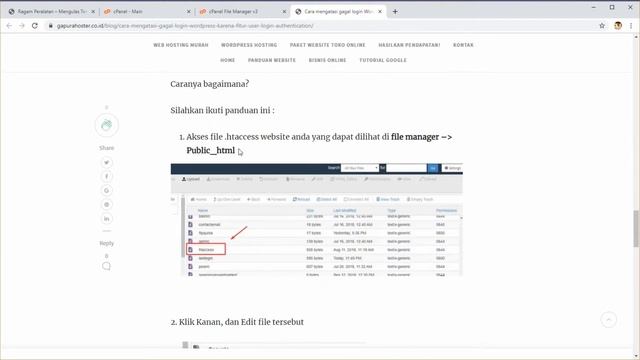
Task: Open the Panduan Website menu item
Action: (272, 60)
